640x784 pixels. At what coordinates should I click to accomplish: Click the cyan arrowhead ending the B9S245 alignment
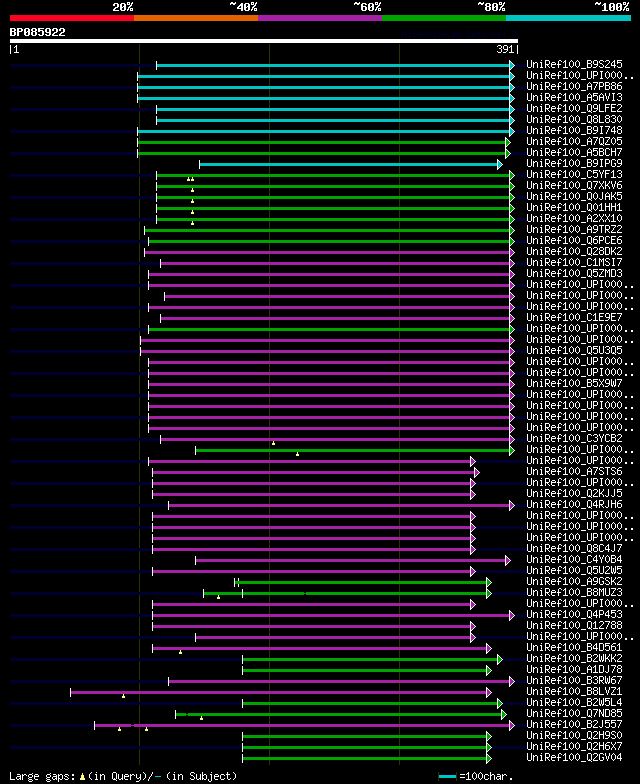tap(512, 66)
